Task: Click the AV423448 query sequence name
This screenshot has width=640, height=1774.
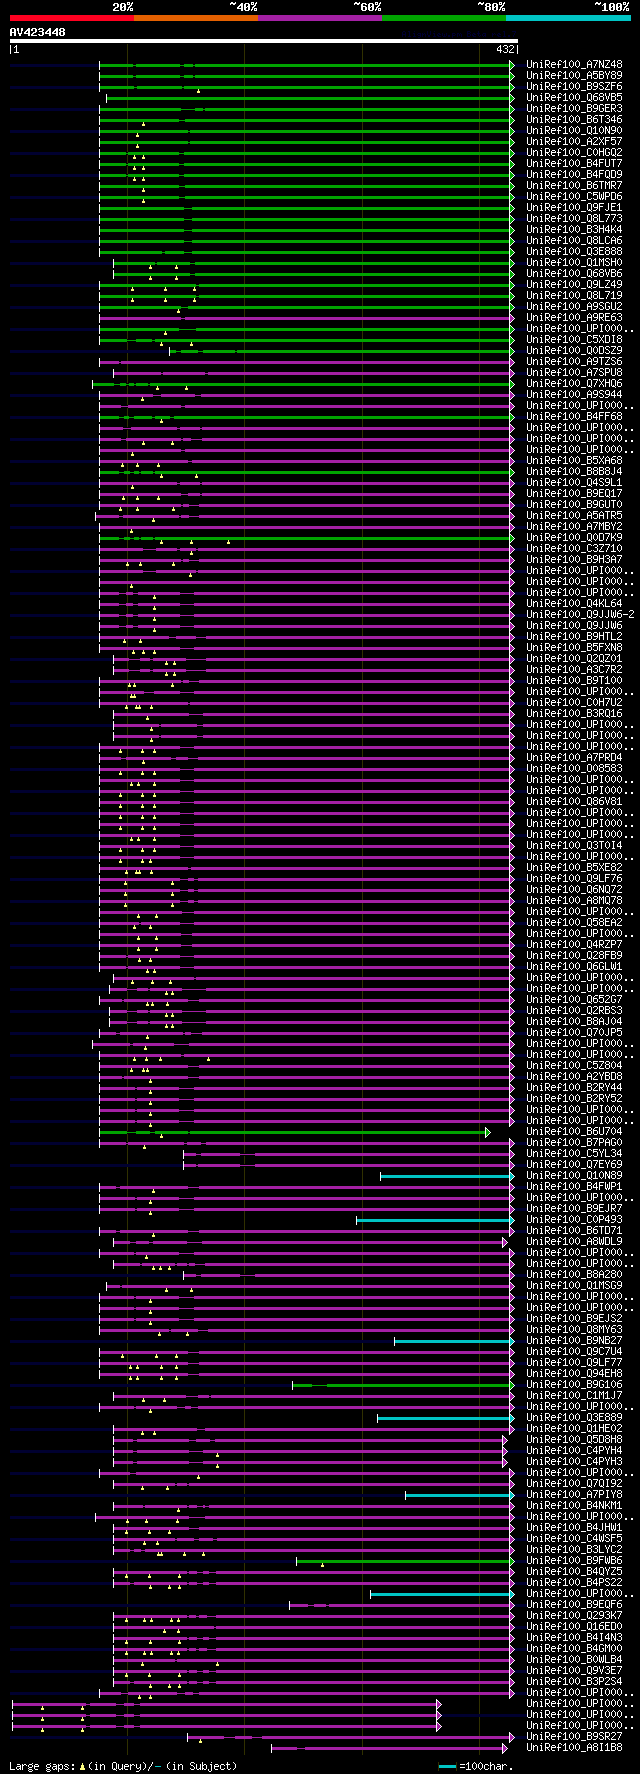Action: [x=38, y=32]
